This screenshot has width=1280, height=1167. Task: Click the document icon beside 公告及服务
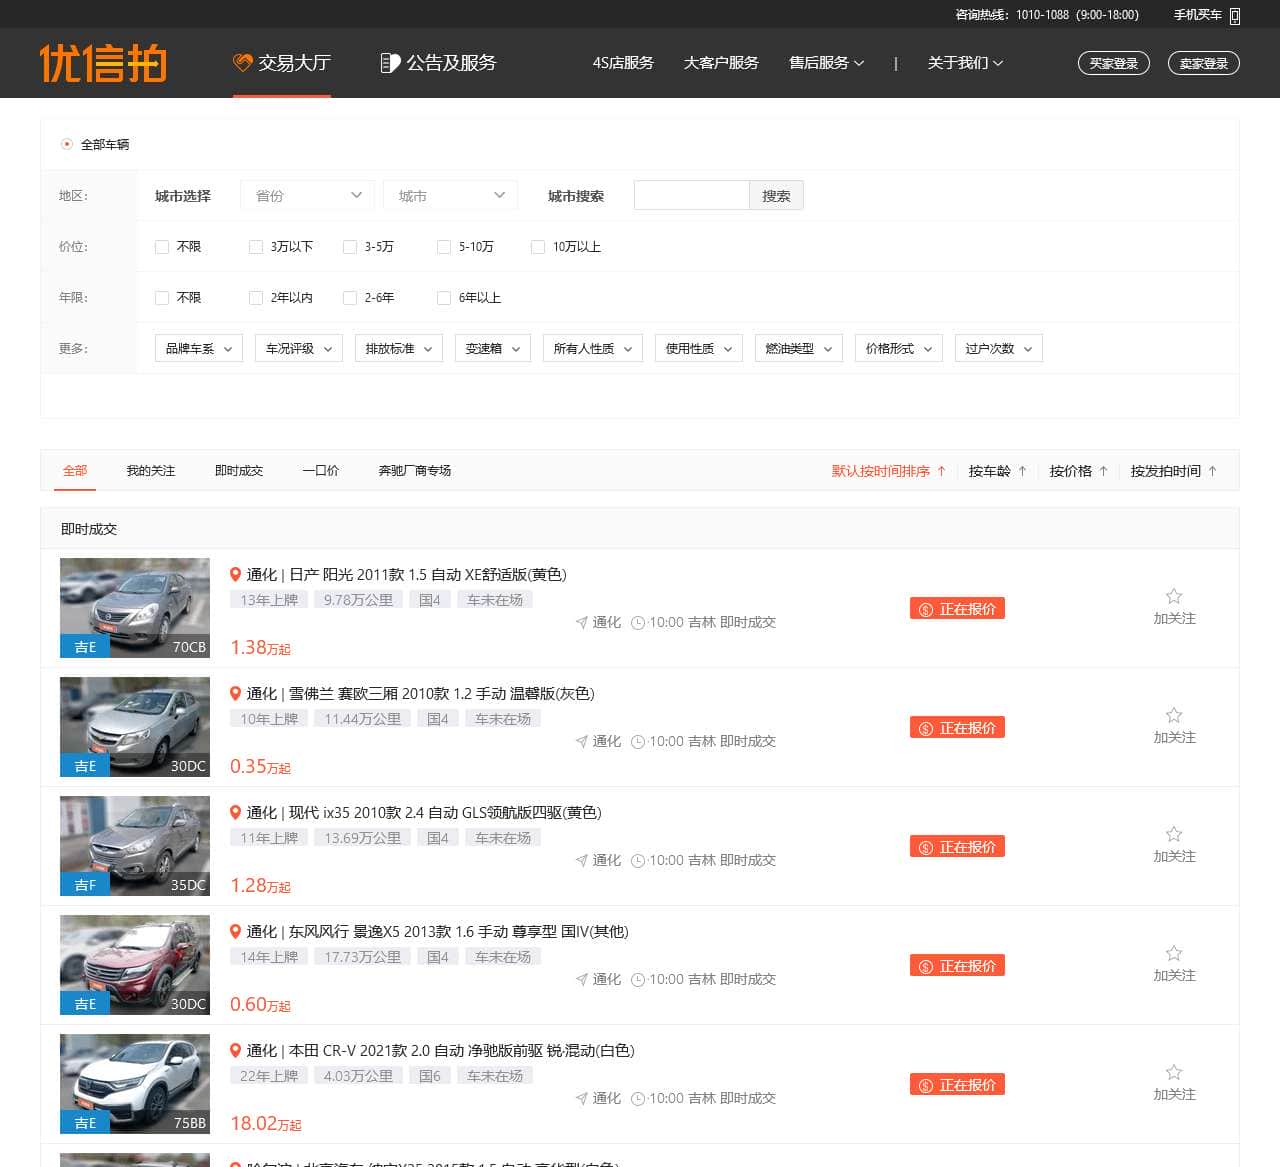pos(390,63)
